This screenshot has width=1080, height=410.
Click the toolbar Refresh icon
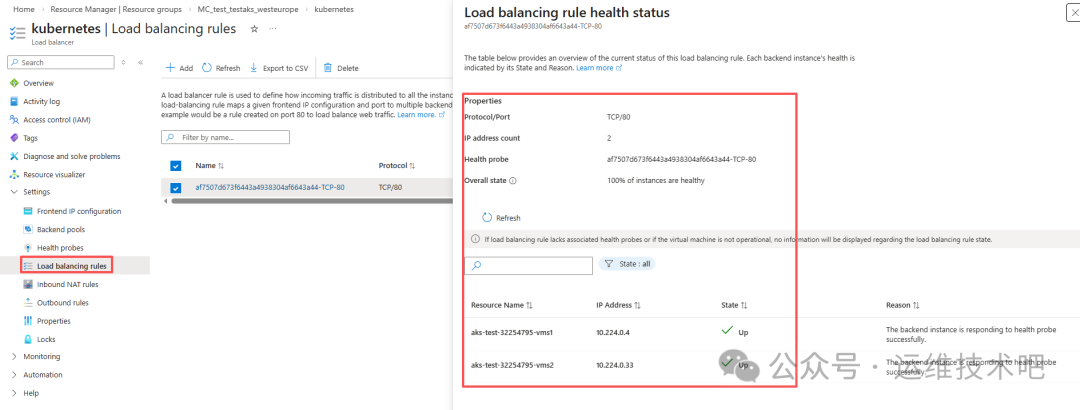click(207, 68)
